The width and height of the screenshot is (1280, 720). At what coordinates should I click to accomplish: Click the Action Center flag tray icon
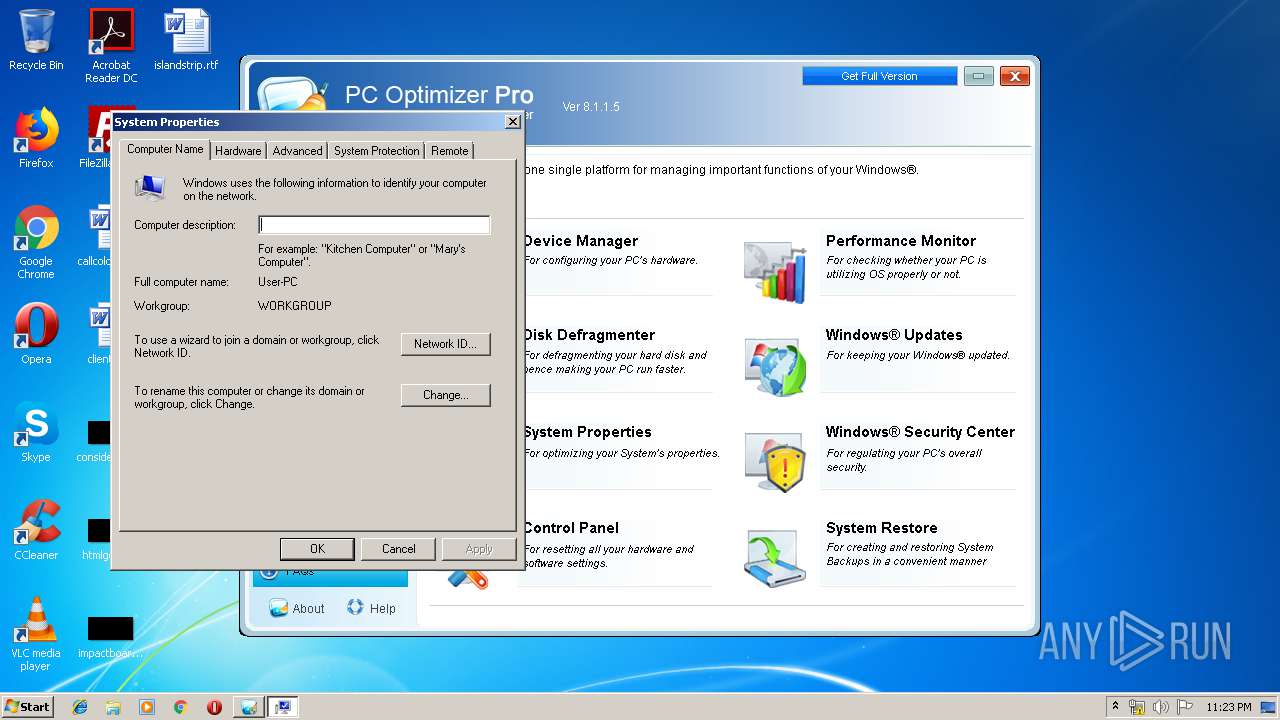coord(1185,707)
